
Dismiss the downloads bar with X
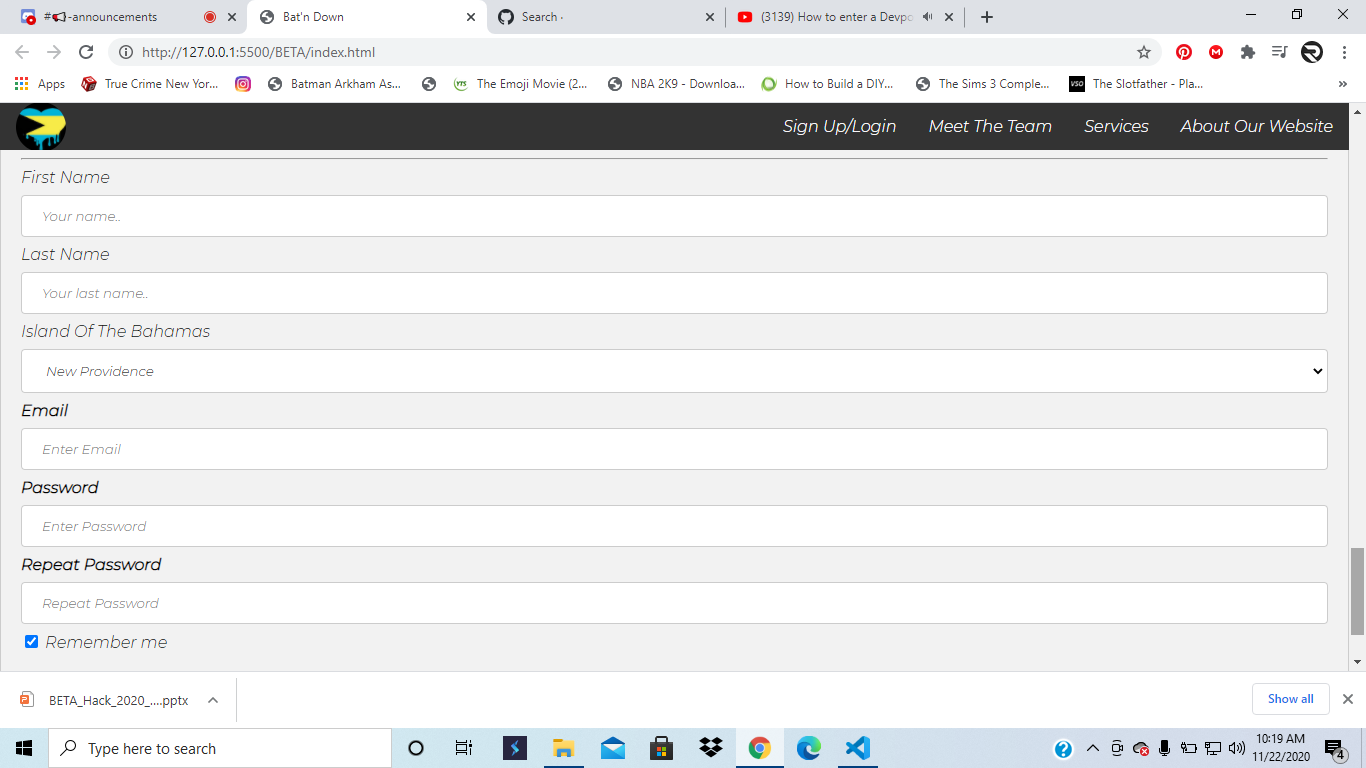pos(1347,699)
